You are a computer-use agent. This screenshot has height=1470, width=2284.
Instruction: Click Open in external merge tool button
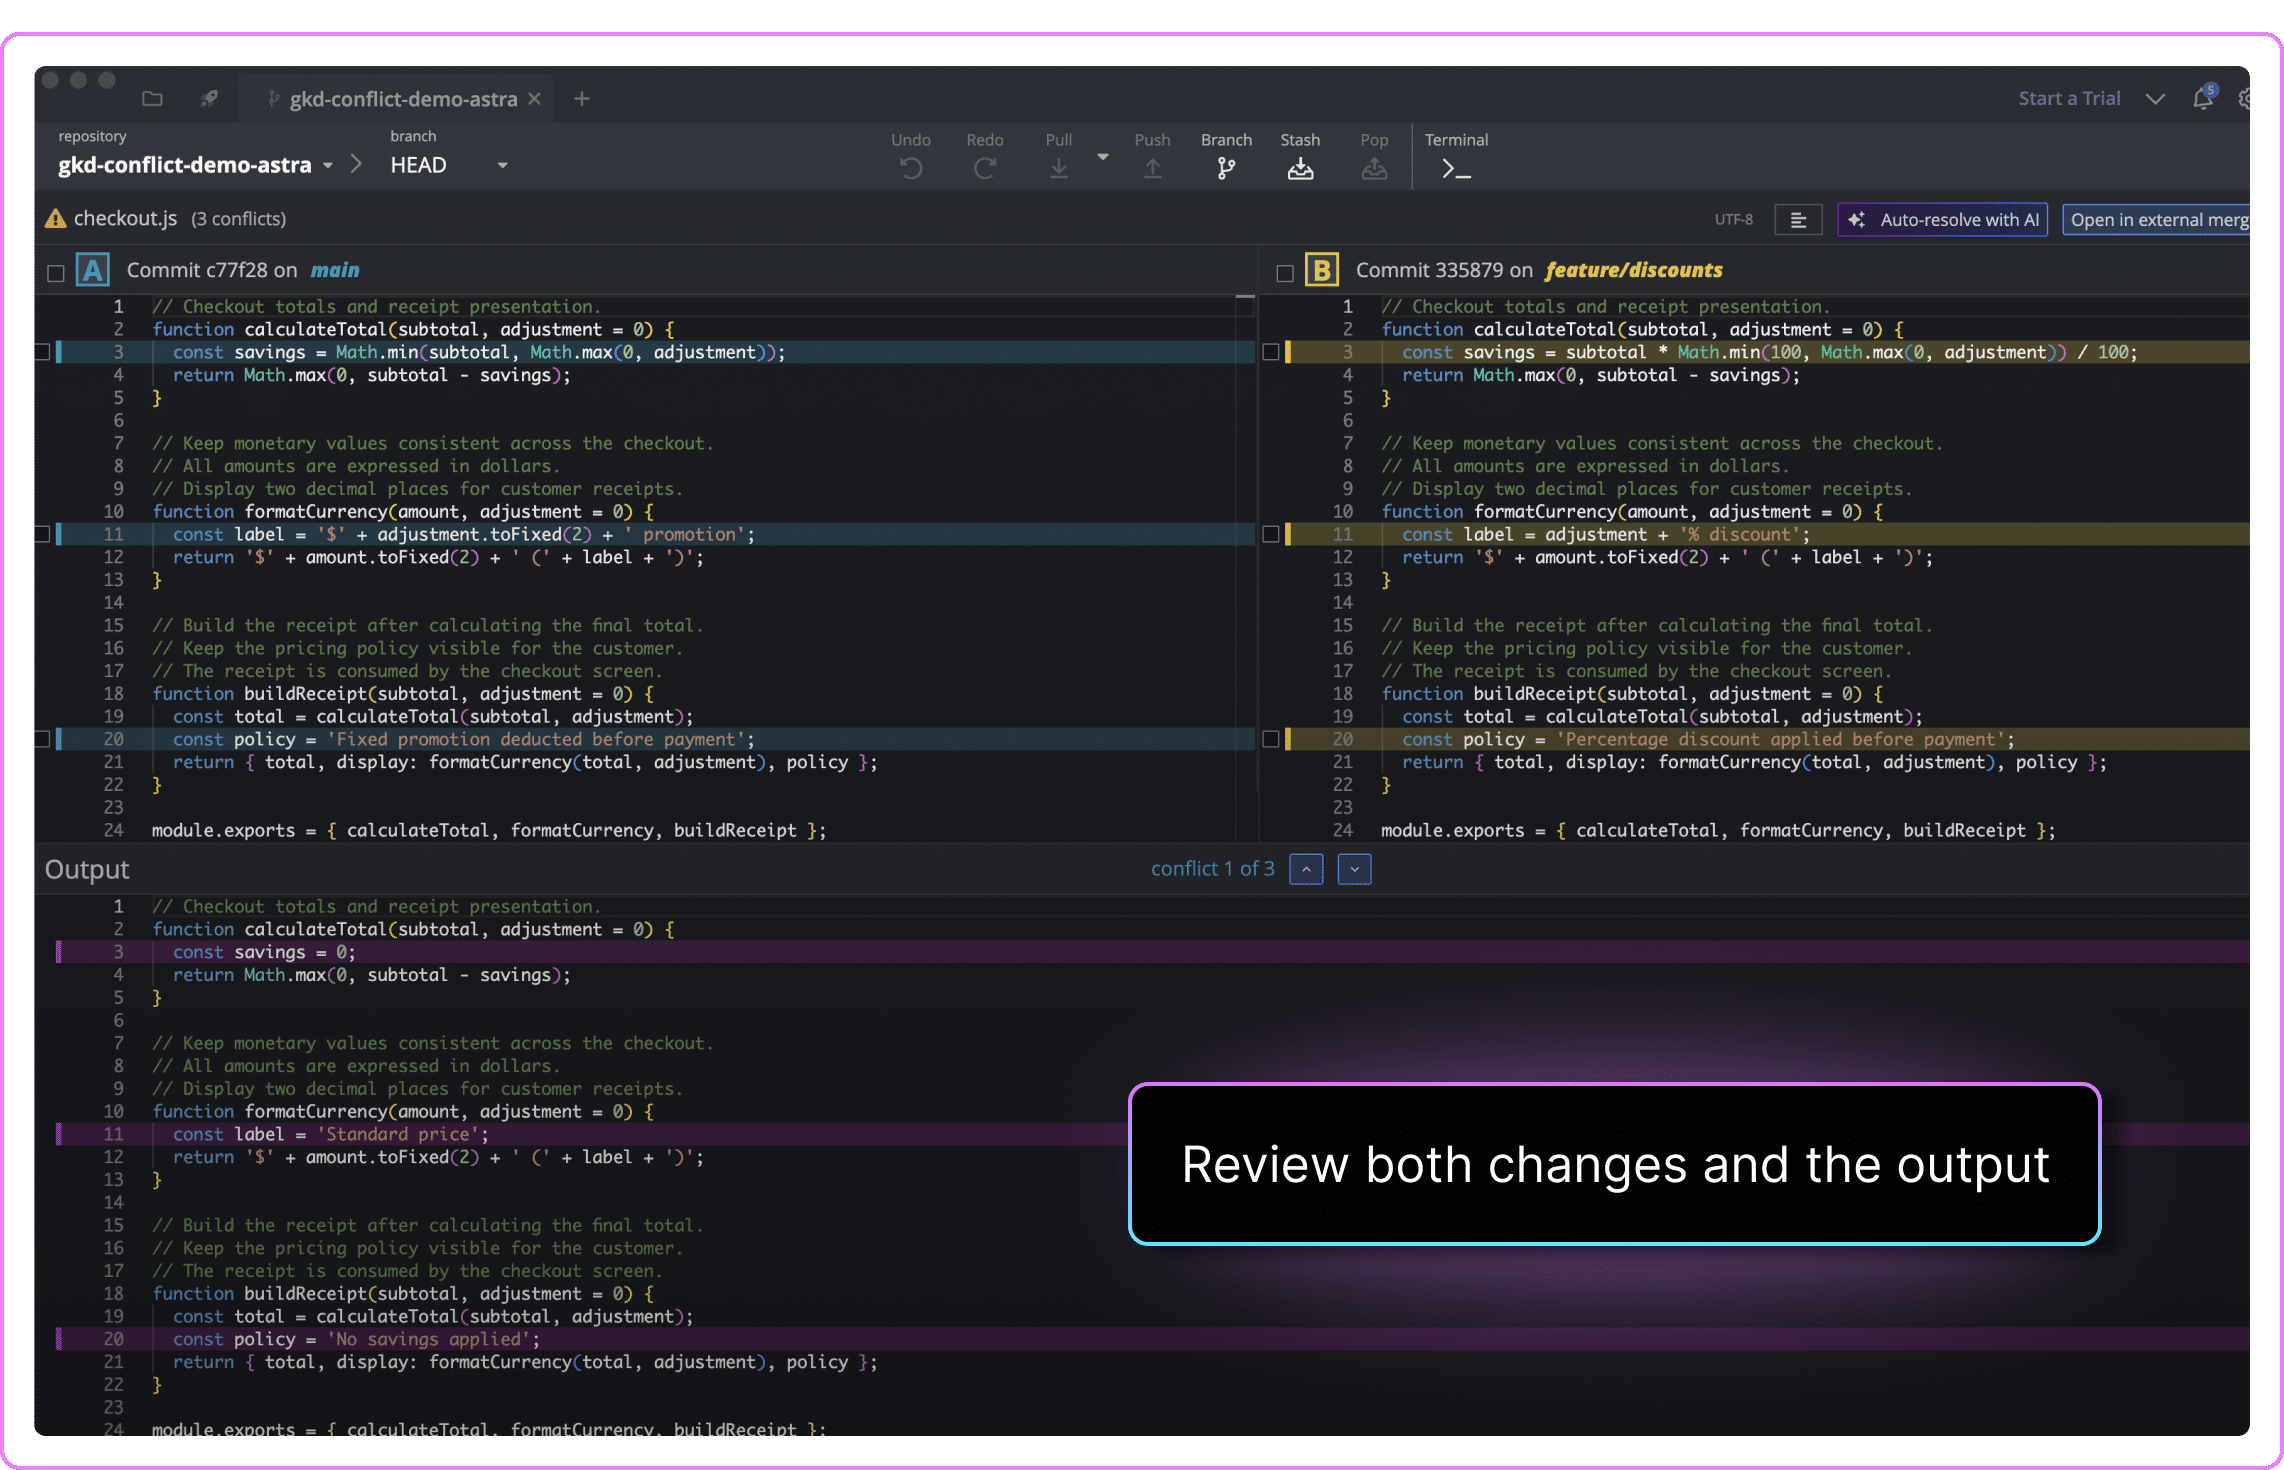2156,220
